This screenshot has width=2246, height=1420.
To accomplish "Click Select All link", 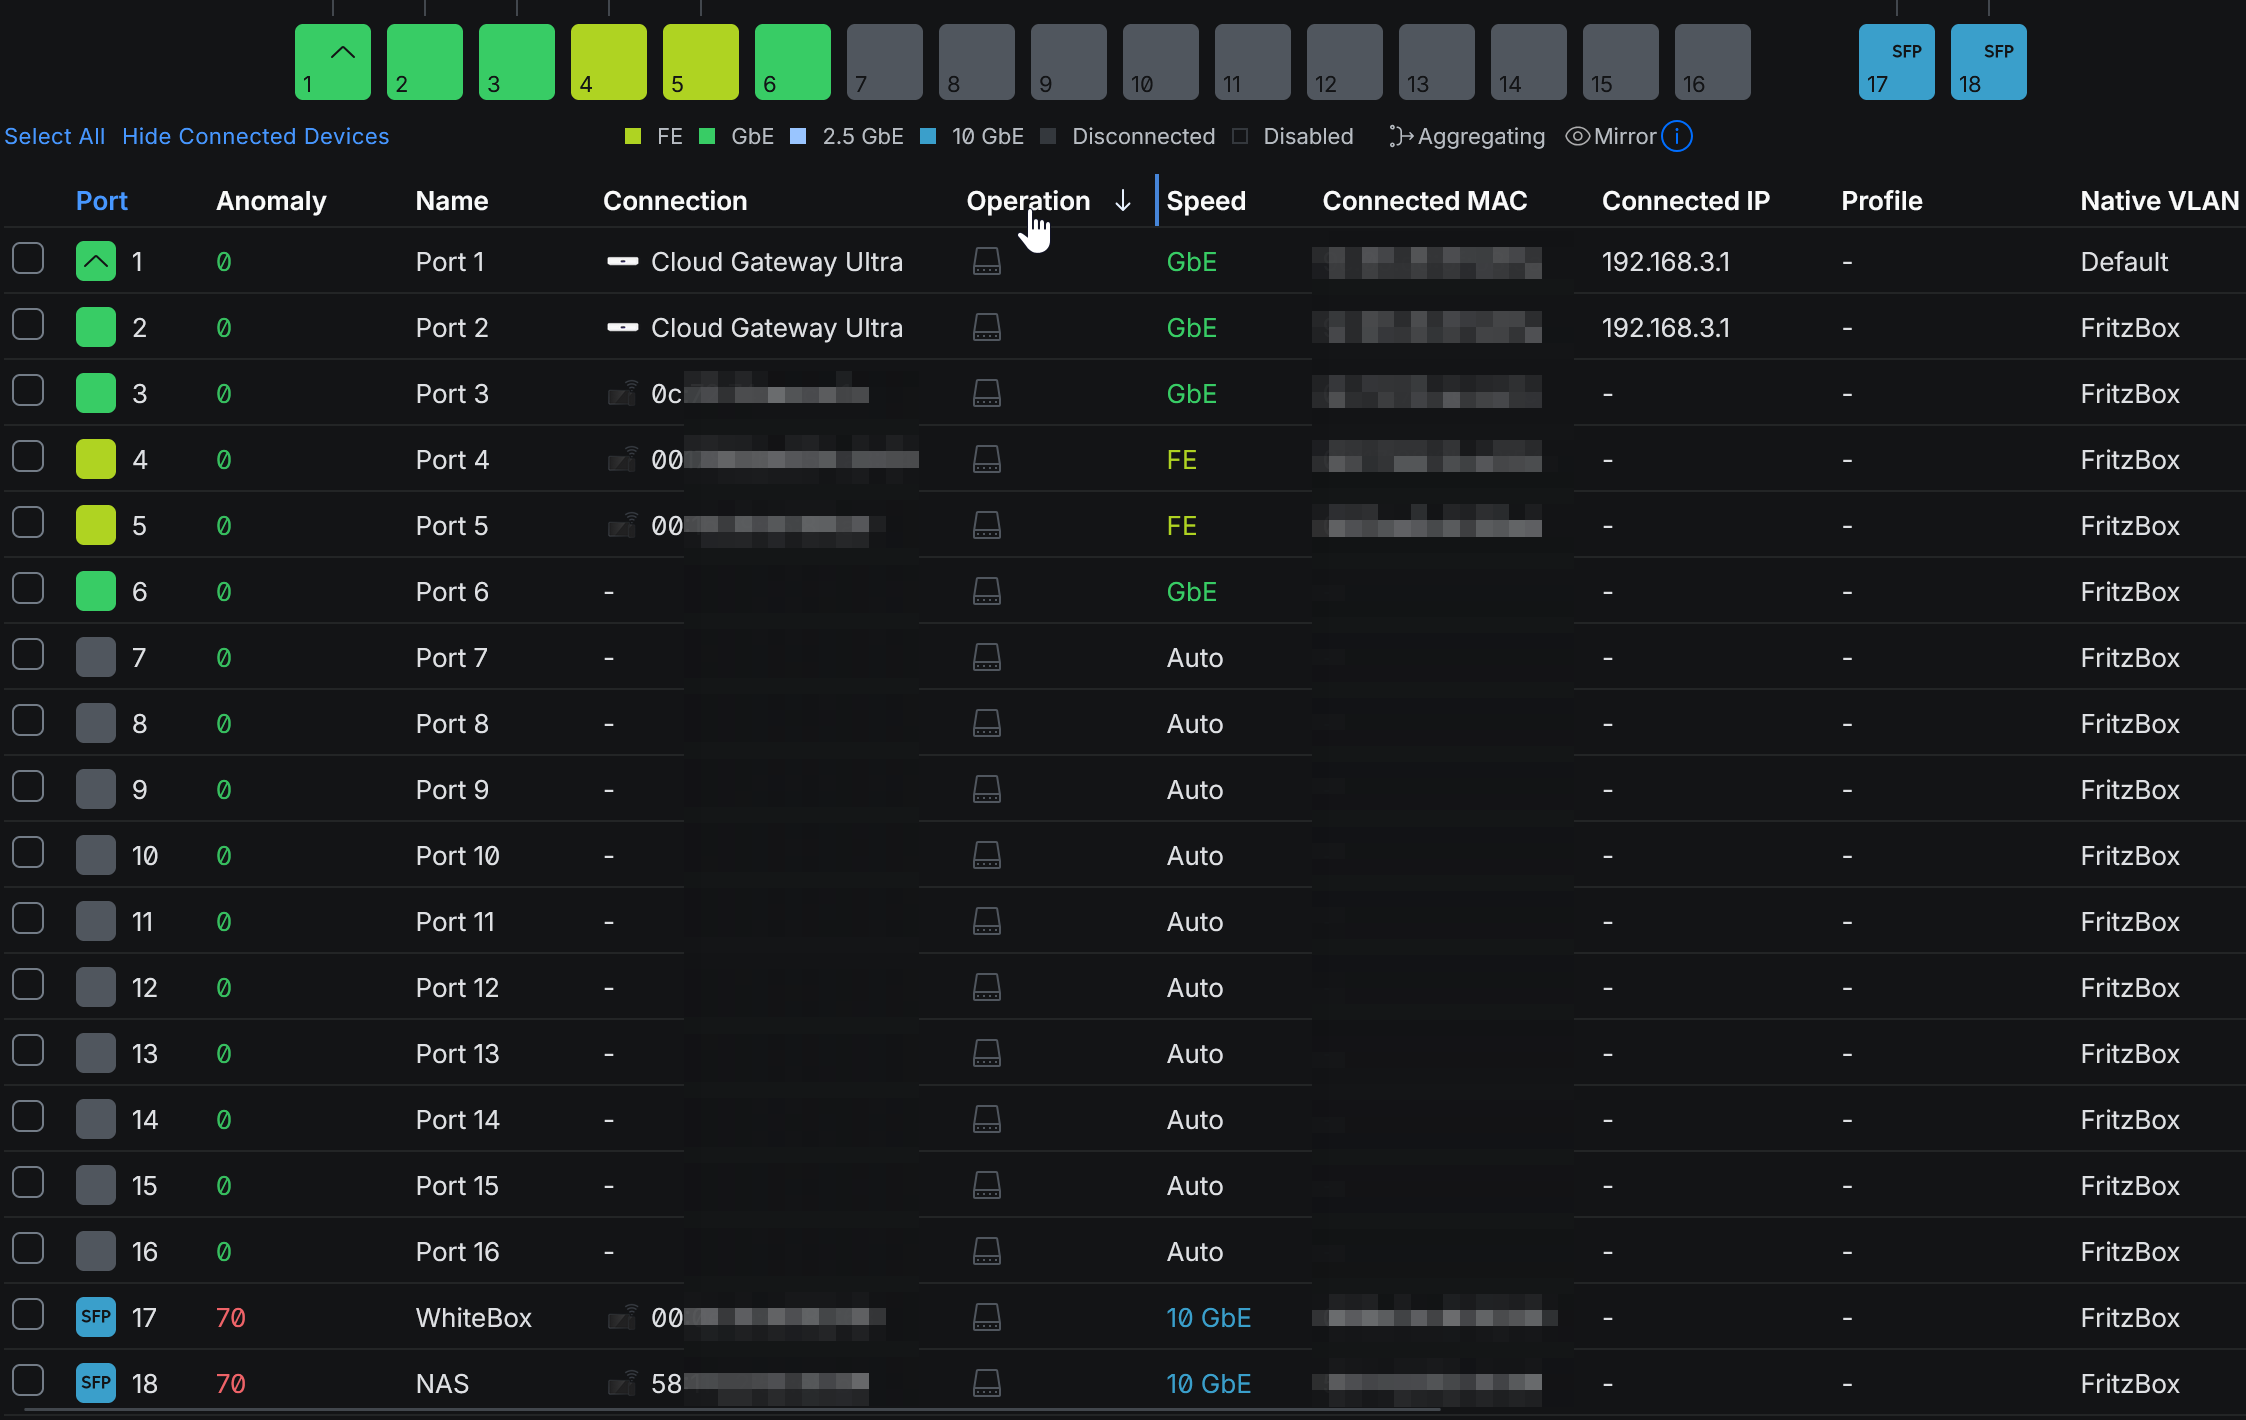I will coord(55,137).
